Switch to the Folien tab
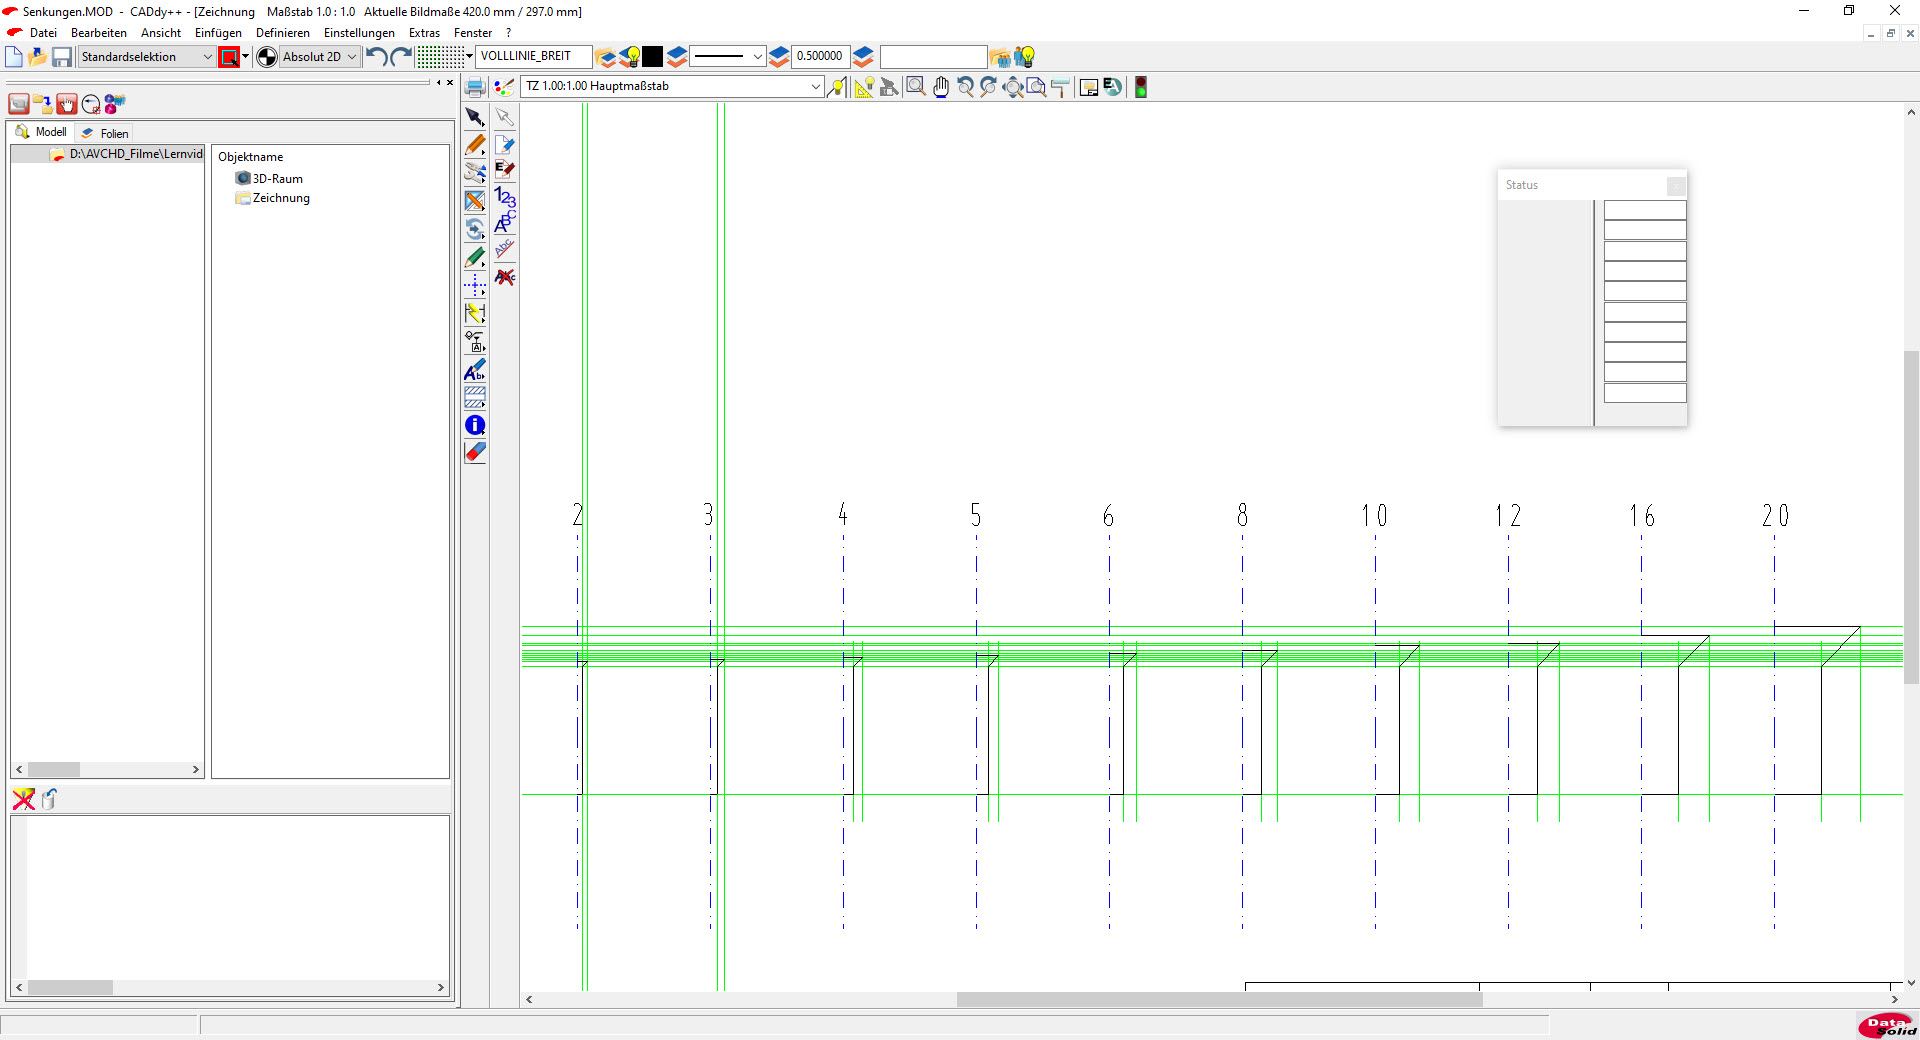This screenshot has width=1920, height=1040. click(106, 133)
